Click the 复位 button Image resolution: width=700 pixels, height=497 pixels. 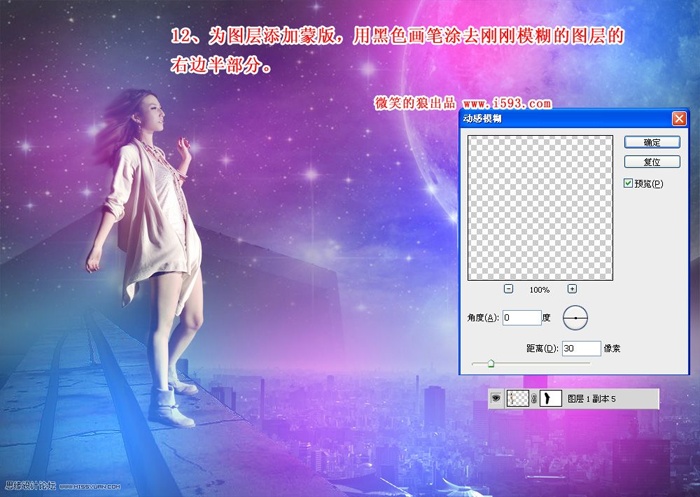(652, 162)
